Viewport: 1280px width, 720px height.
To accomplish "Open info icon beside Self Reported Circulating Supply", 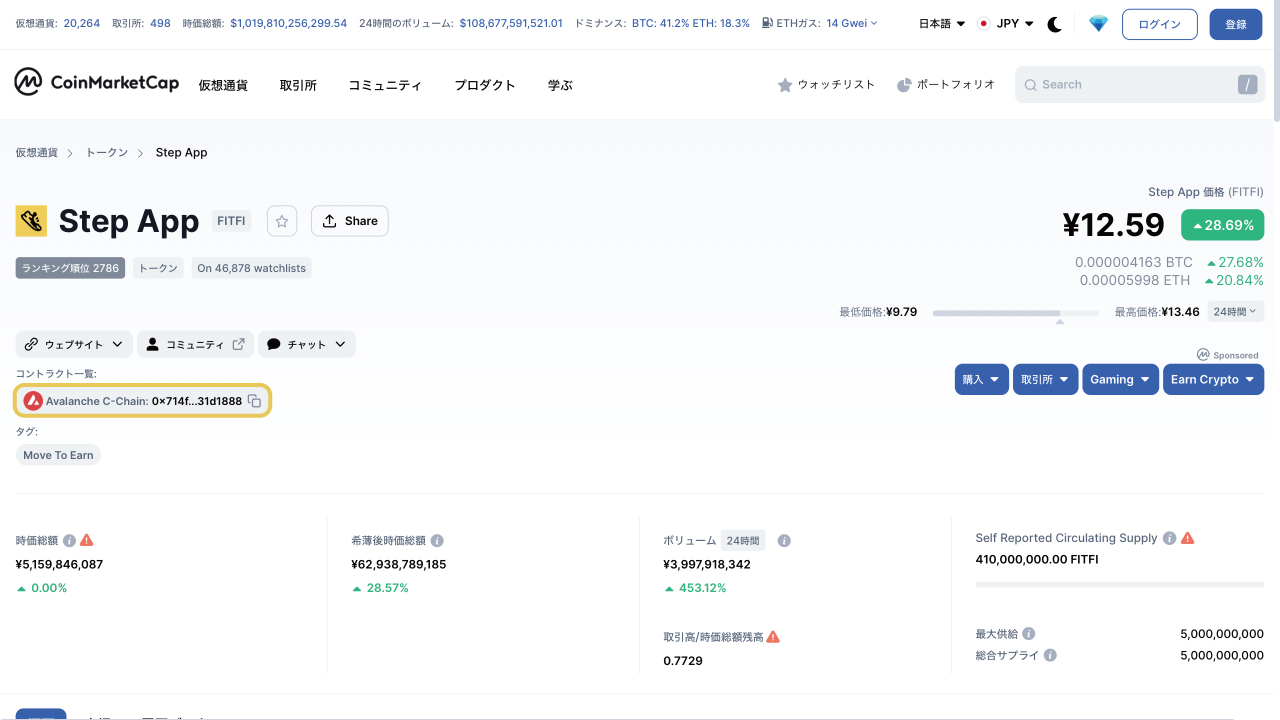I will point(1169,538).
